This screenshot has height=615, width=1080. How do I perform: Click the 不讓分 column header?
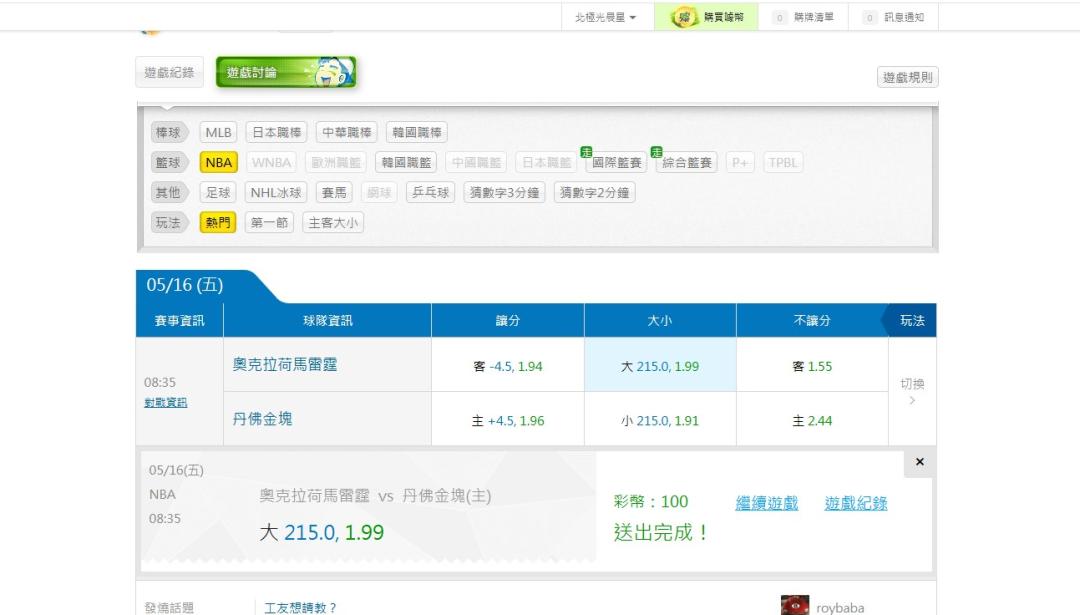pyautogui.click(x=812, y=320)
